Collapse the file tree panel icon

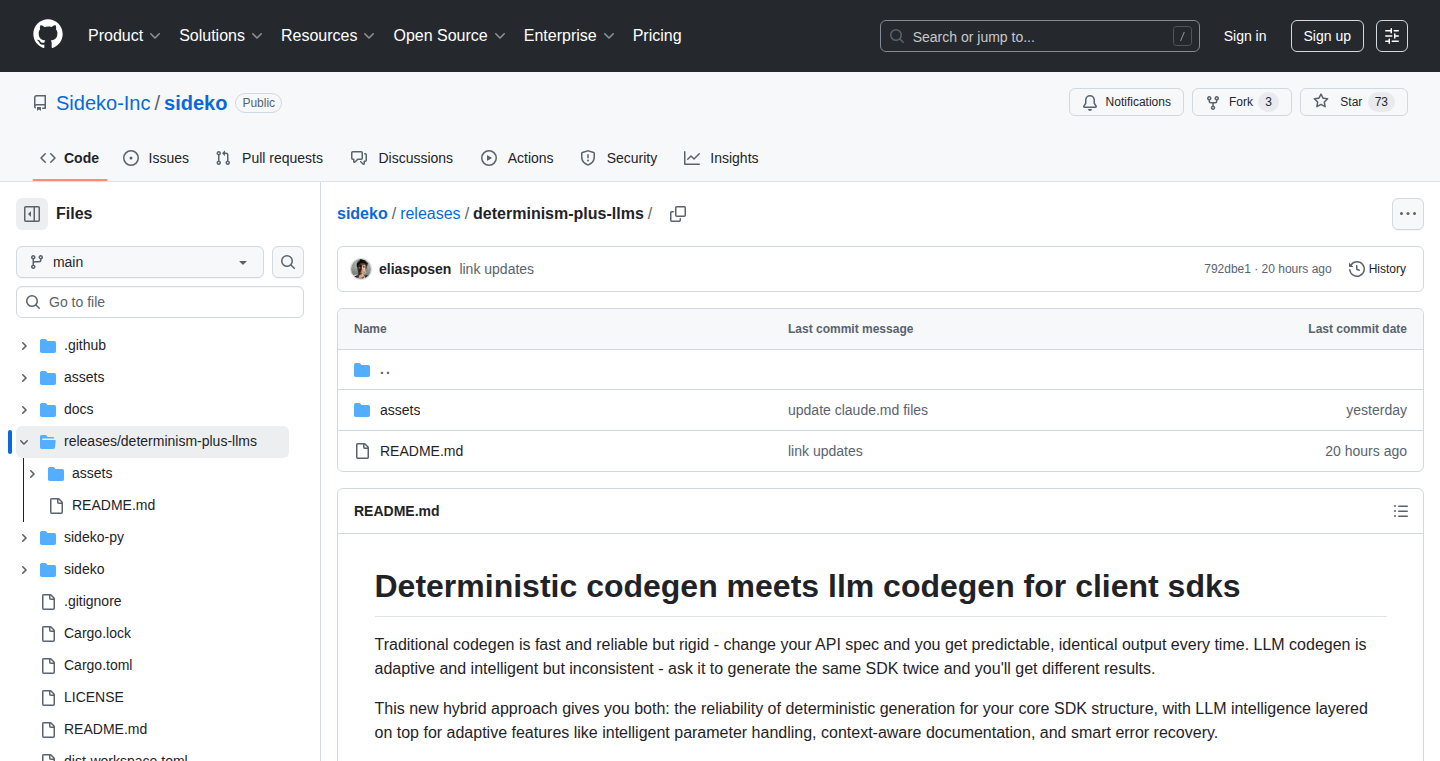(32, 214)
